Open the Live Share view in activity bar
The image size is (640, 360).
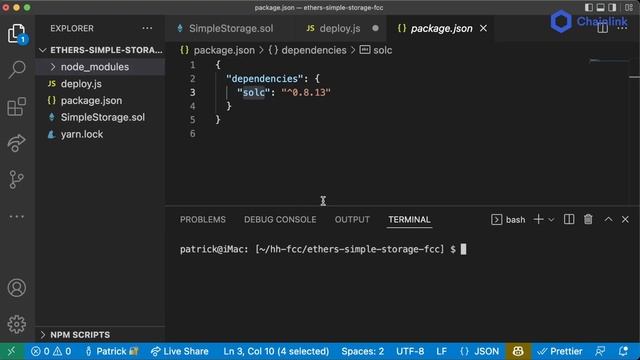coord(17,142)
